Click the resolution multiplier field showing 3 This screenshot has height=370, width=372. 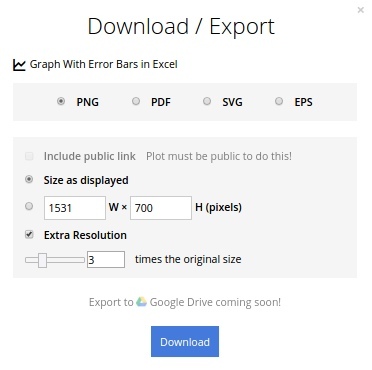click(x=106, y=259)
